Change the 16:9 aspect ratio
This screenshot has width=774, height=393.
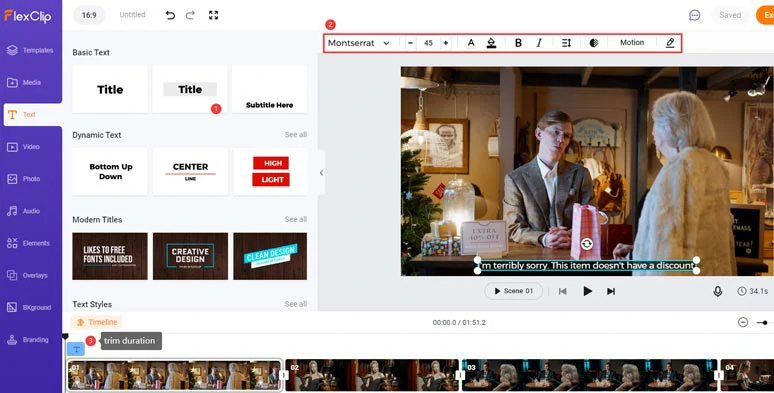[89, 15]
